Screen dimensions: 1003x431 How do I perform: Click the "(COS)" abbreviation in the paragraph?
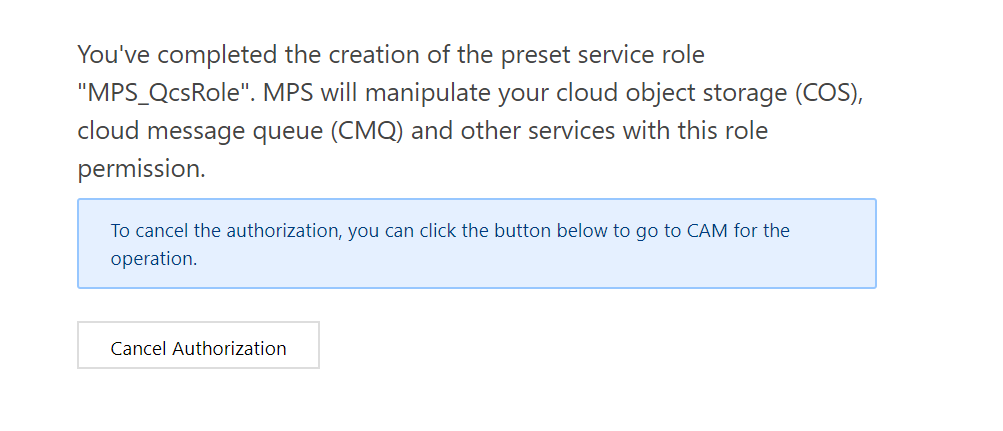[830, 93]
